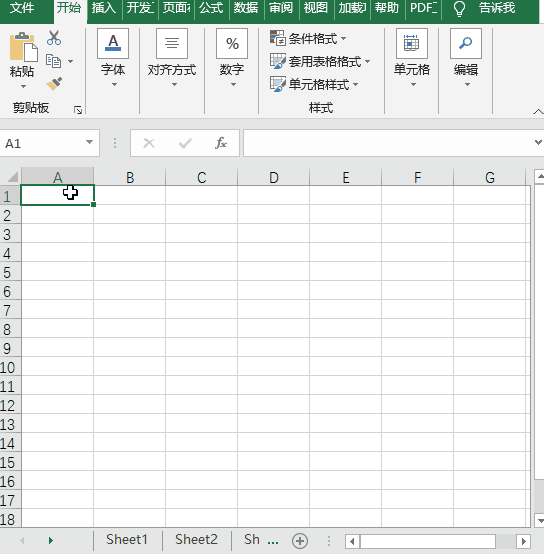Image resolution: width=544 pixels, height=554 pixels.
Task: Click inside the formula bar input
Action: click(389, 143)
